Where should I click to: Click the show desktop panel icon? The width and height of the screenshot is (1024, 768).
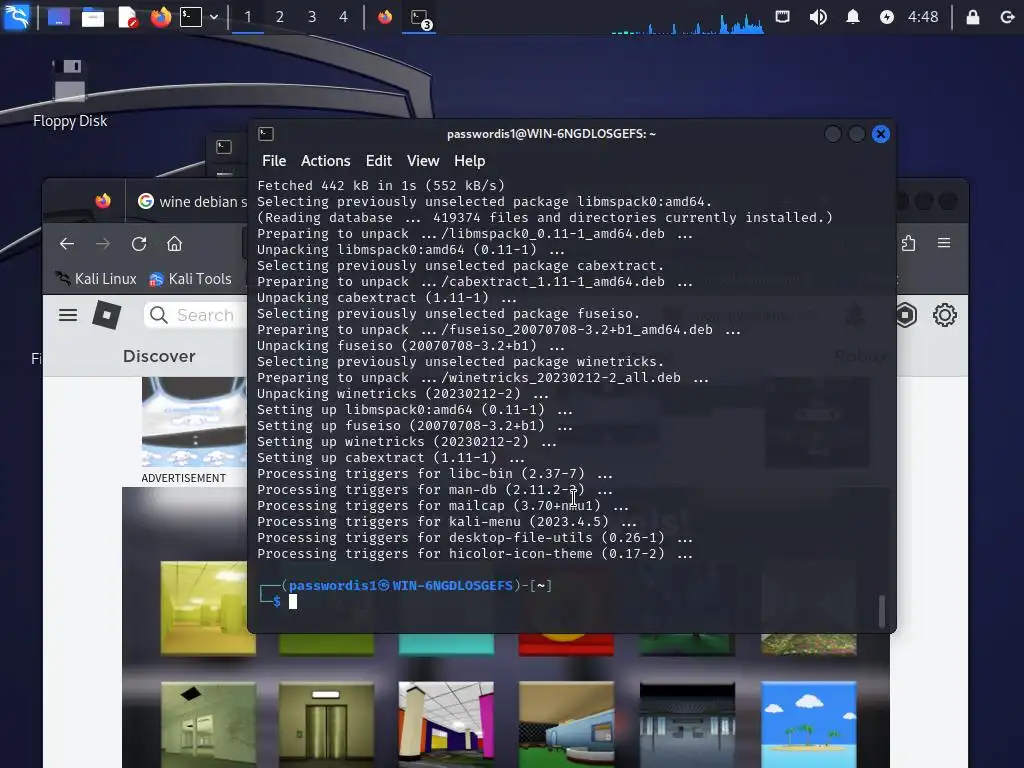click(58, 17)
